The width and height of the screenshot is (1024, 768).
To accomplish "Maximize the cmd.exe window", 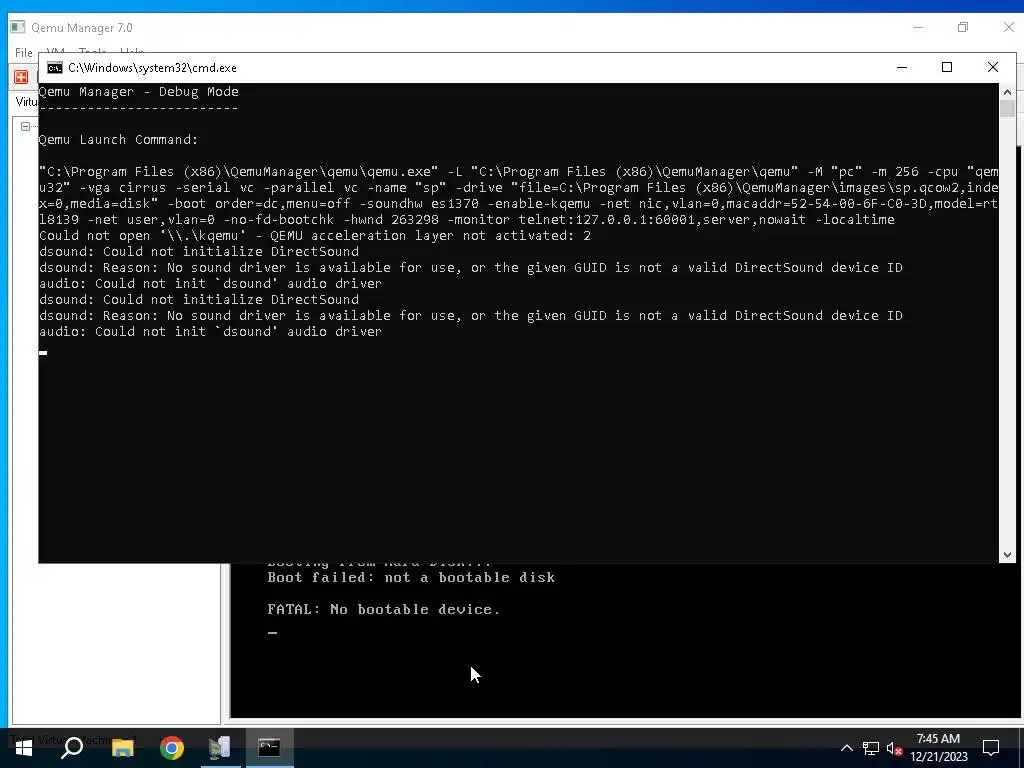I will 947,67.
